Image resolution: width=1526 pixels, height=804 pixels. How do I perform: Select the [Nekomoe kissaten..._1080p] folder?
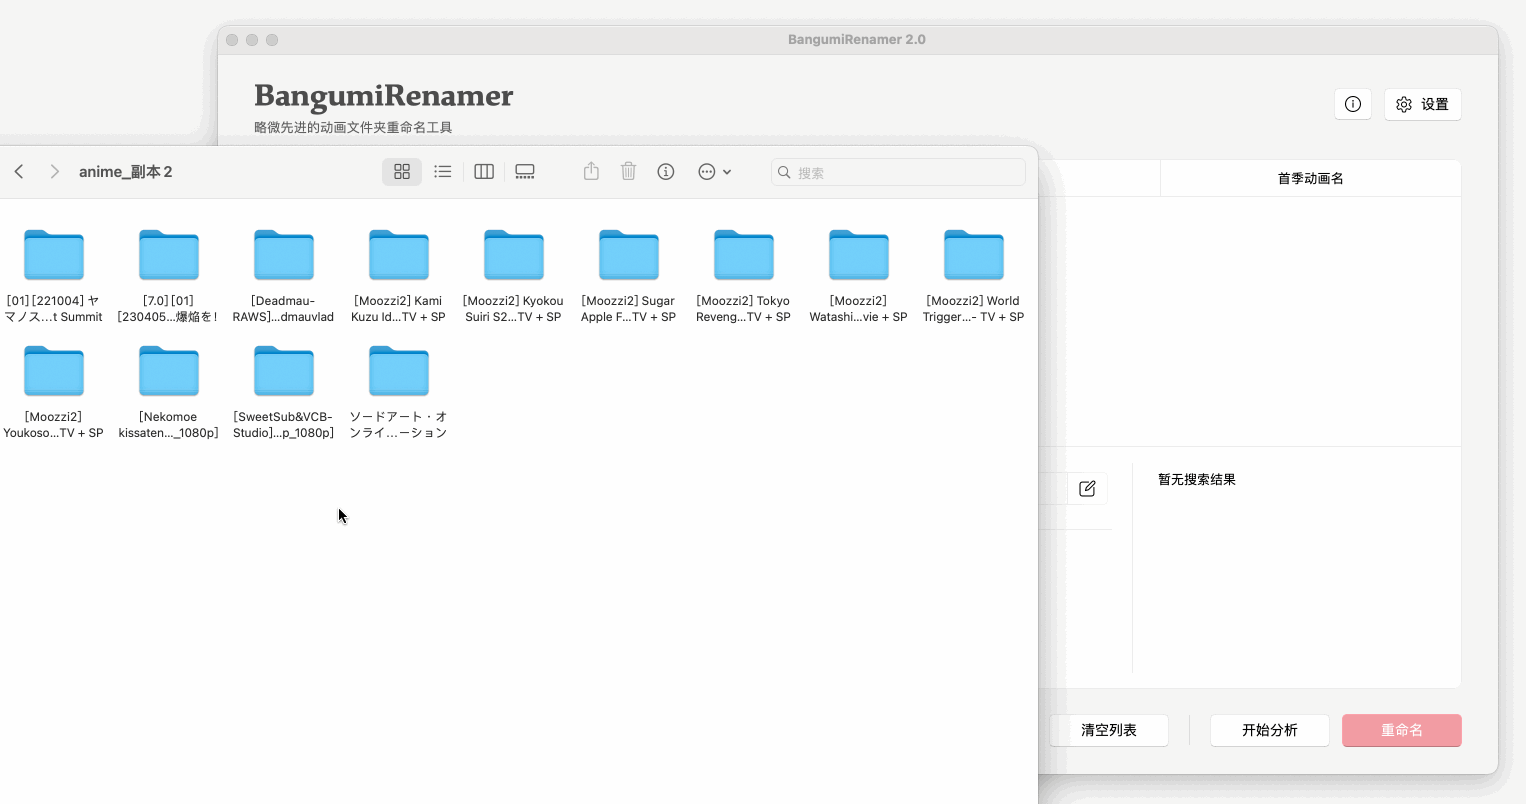[x=169, y=391]
